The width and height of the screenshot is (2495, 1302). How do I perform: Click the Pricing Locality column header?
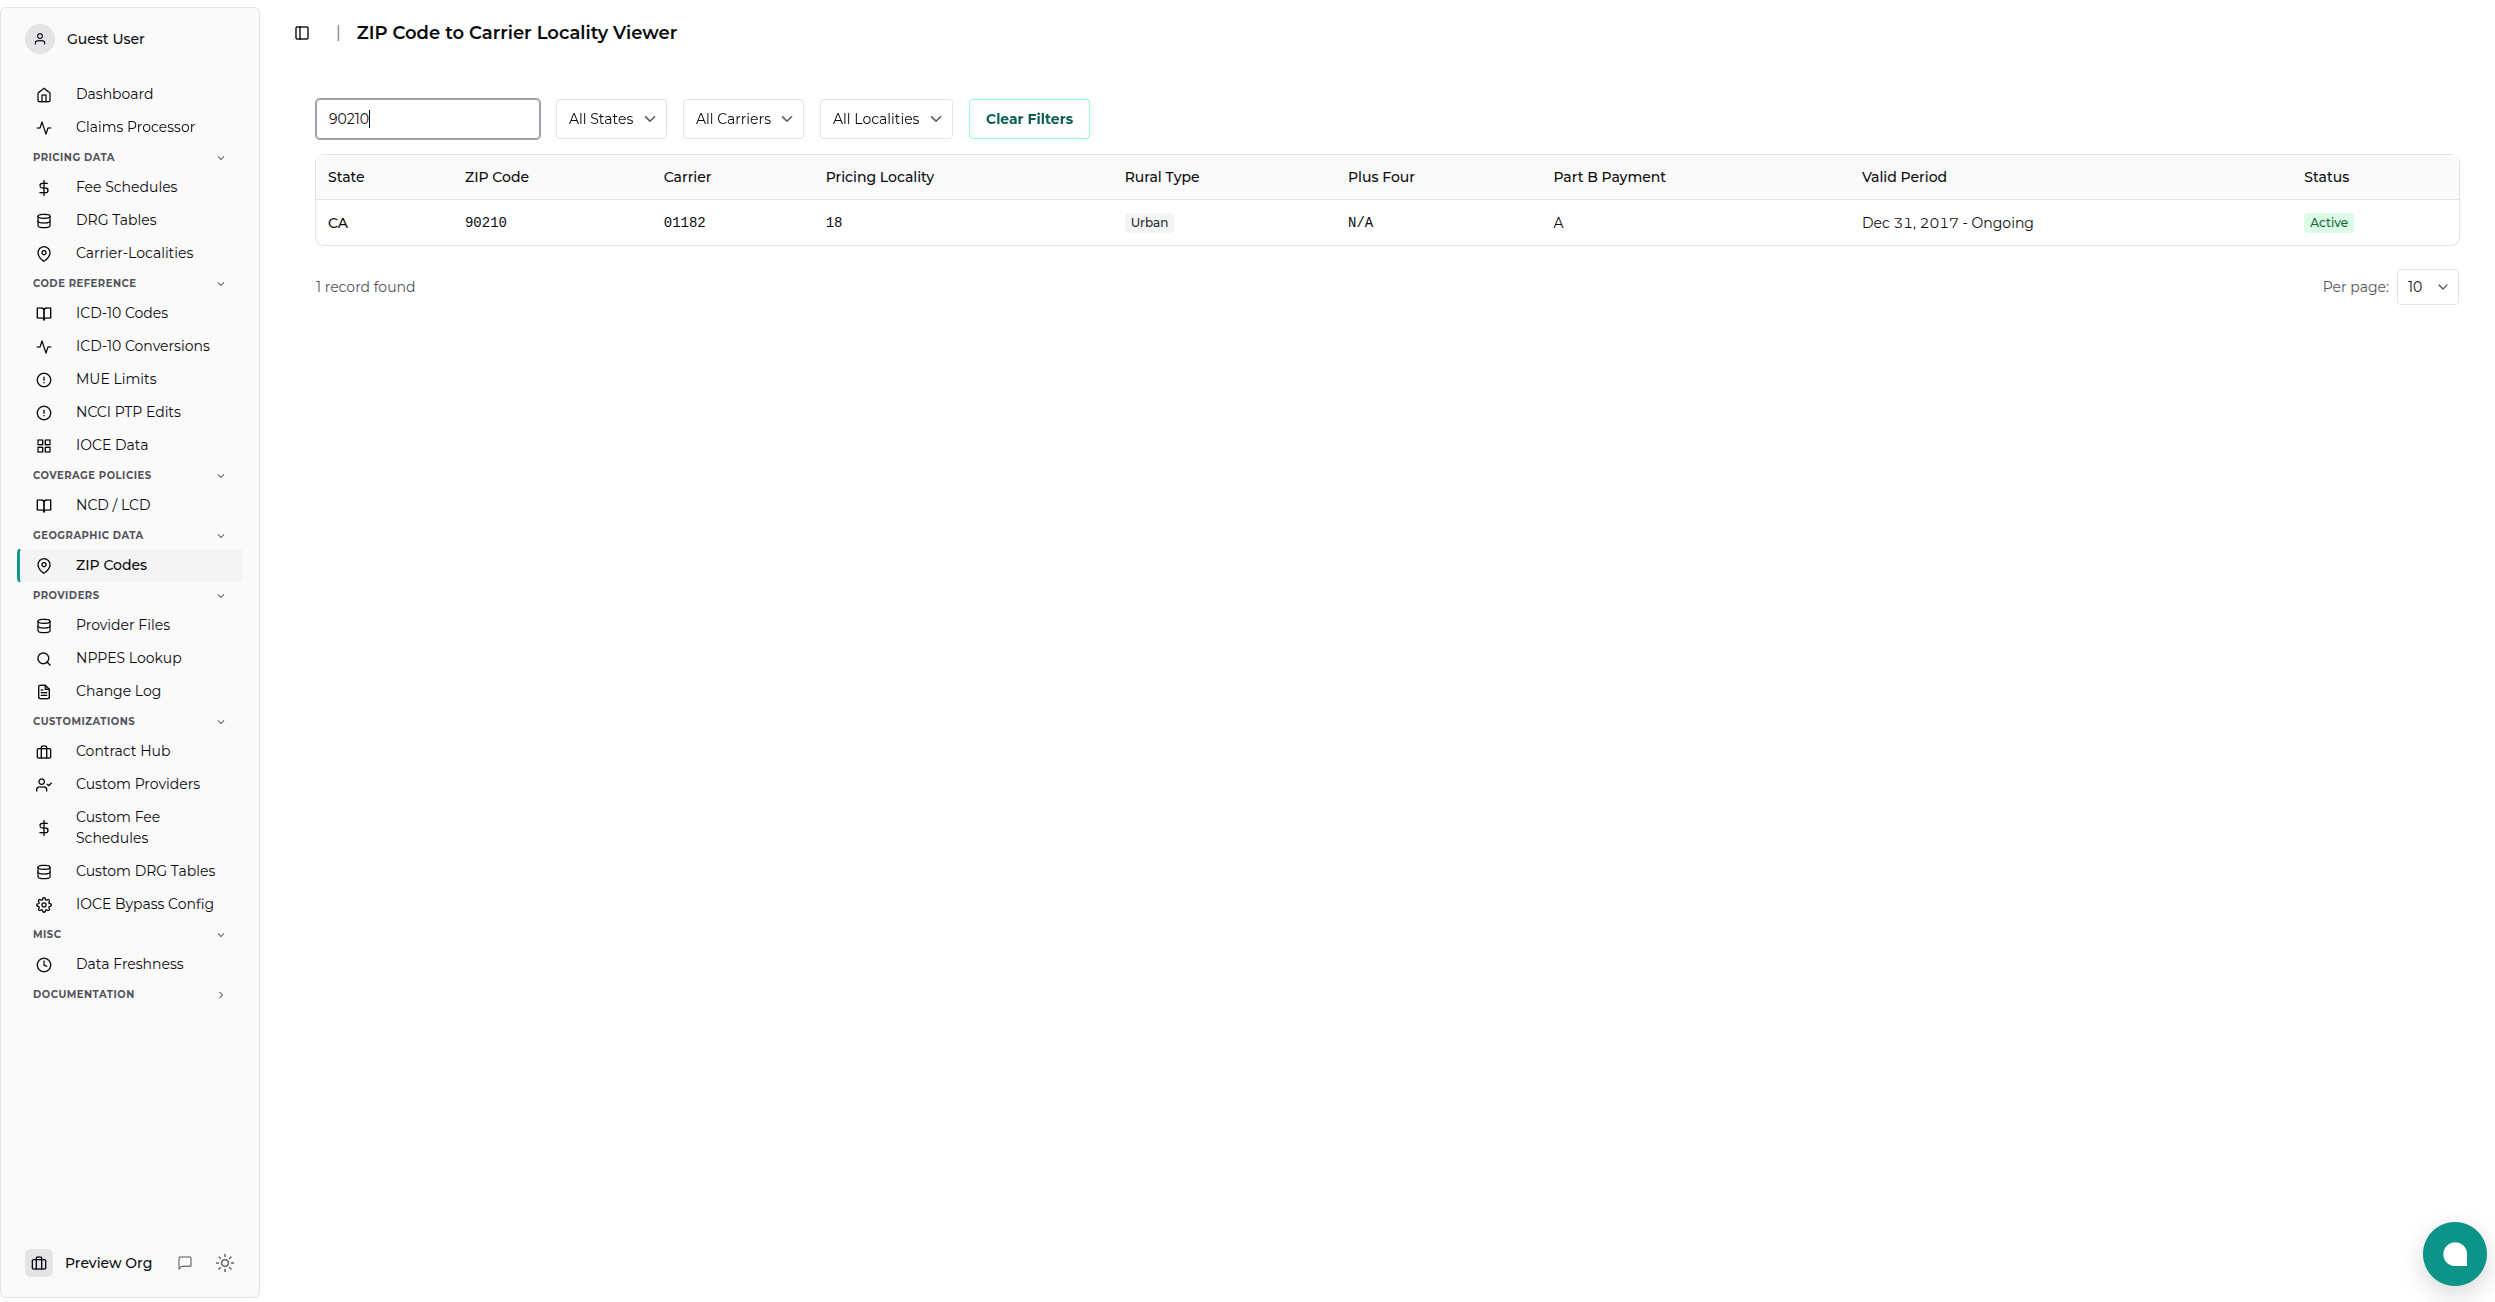pyautogui.click(x=880, y=177)
